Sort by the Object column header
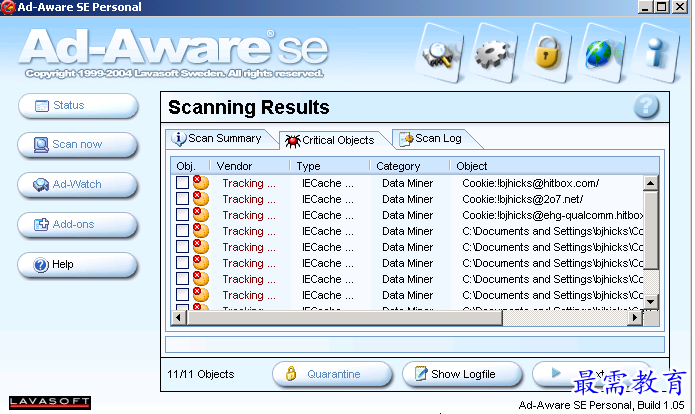The width and height of the screenshot is (695, 414). click(554, 166)
